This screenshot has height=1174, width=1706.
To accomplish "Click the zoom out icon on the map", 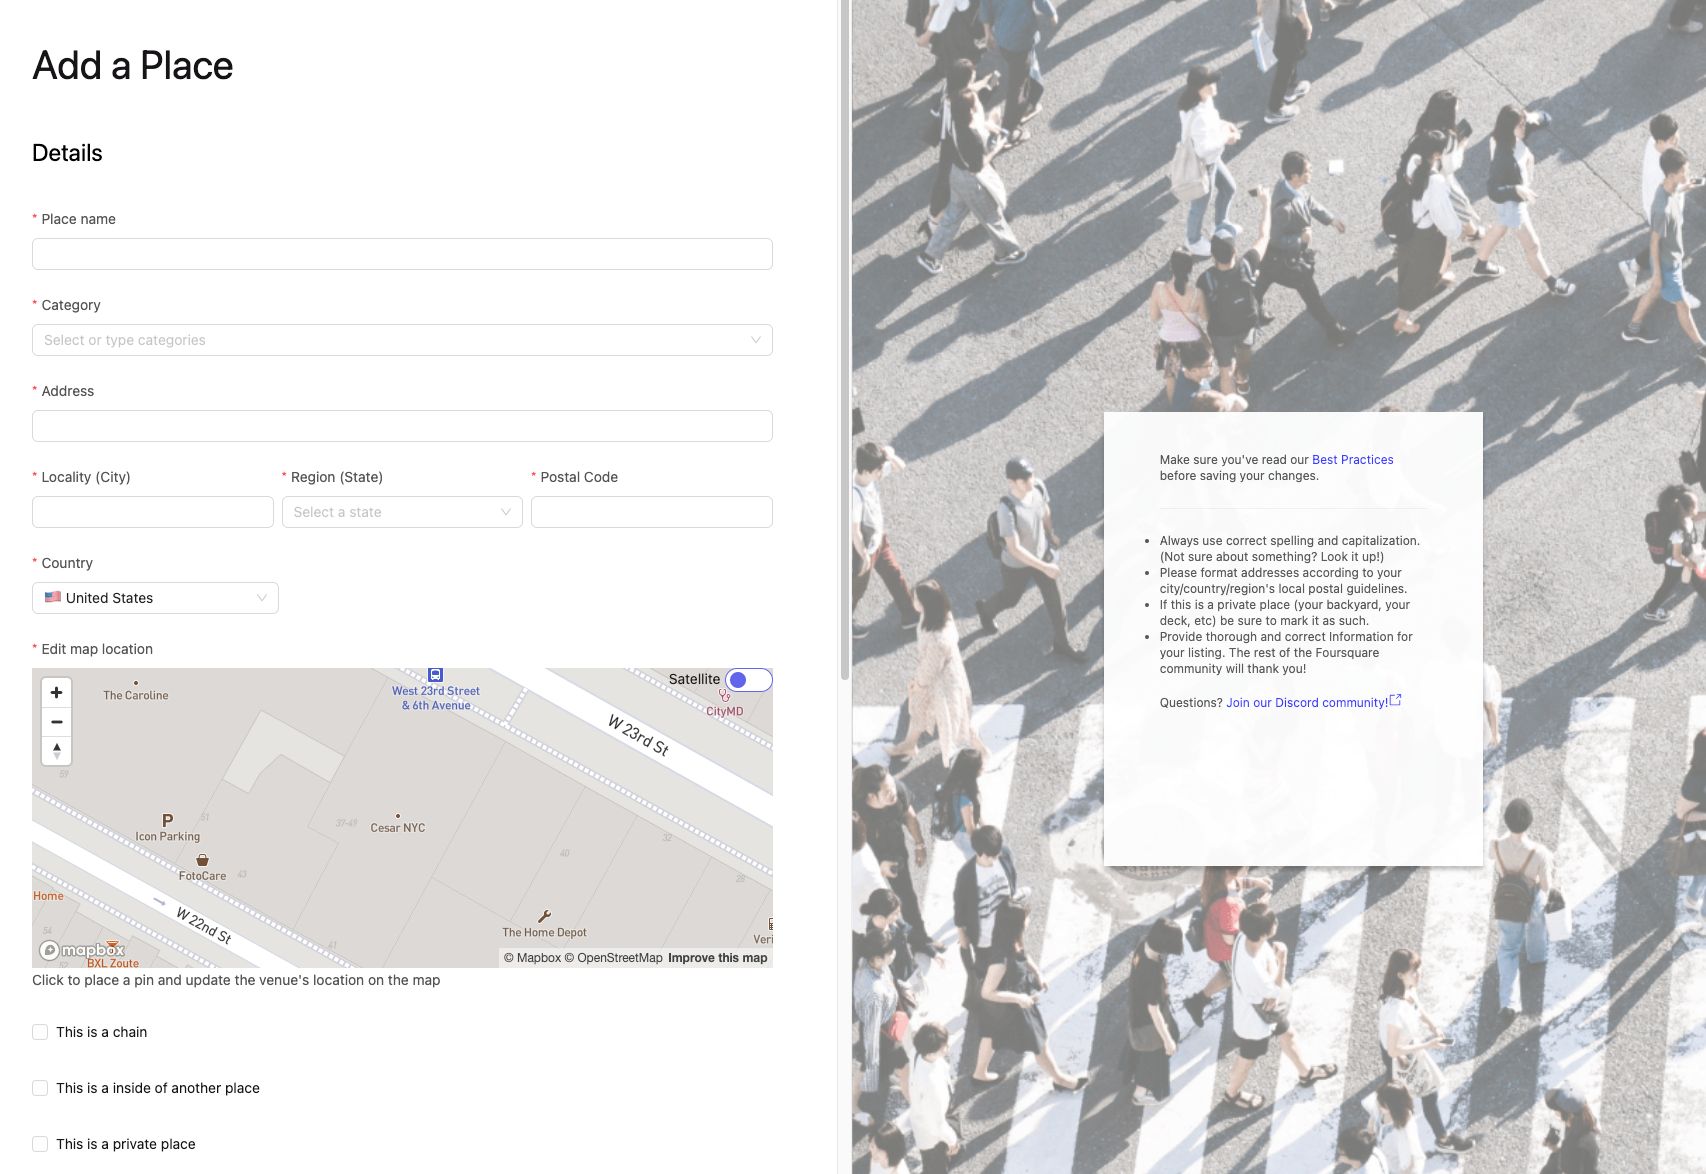I will click(56, 722).
